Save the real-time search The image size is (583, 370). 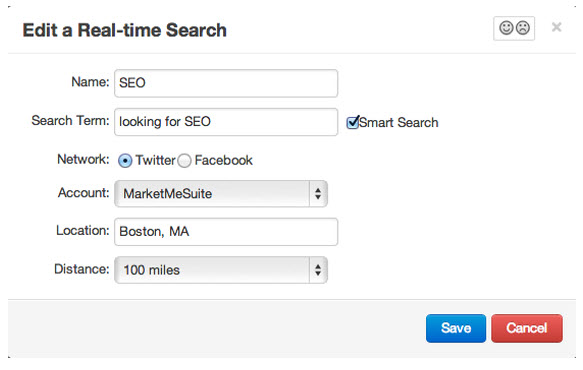click(456, 328)
